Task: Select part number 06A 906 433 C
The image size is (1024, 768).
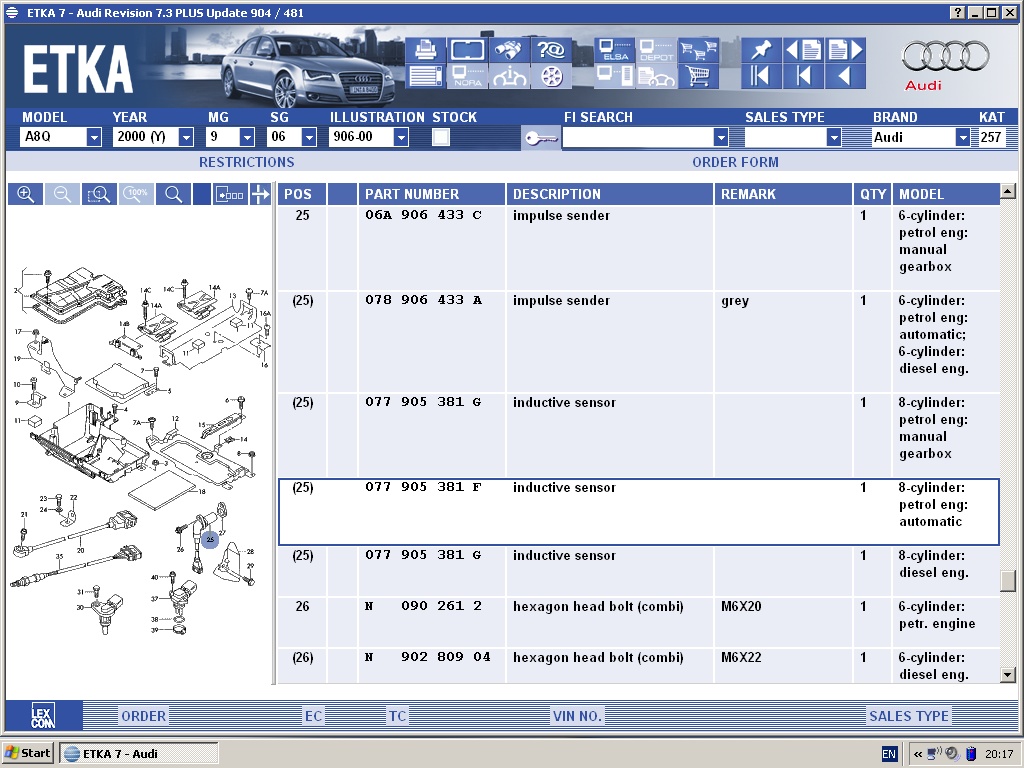Action: 423,215
